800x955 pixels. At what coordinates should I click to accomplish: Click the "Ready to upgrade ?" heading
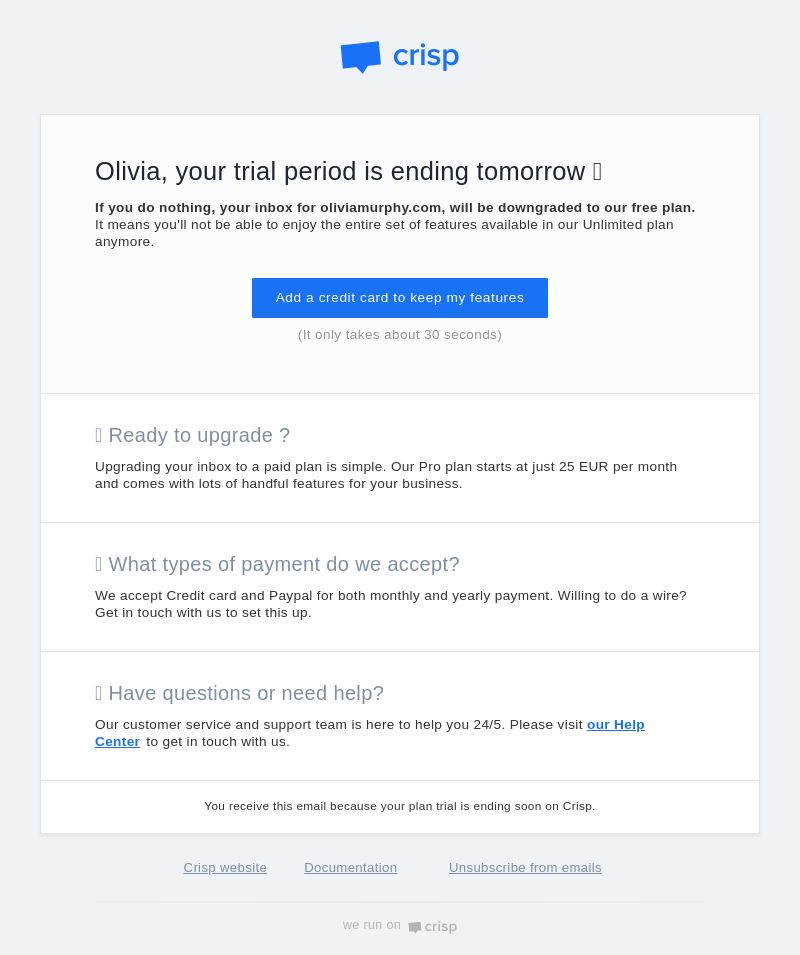(x=199, y=435)
